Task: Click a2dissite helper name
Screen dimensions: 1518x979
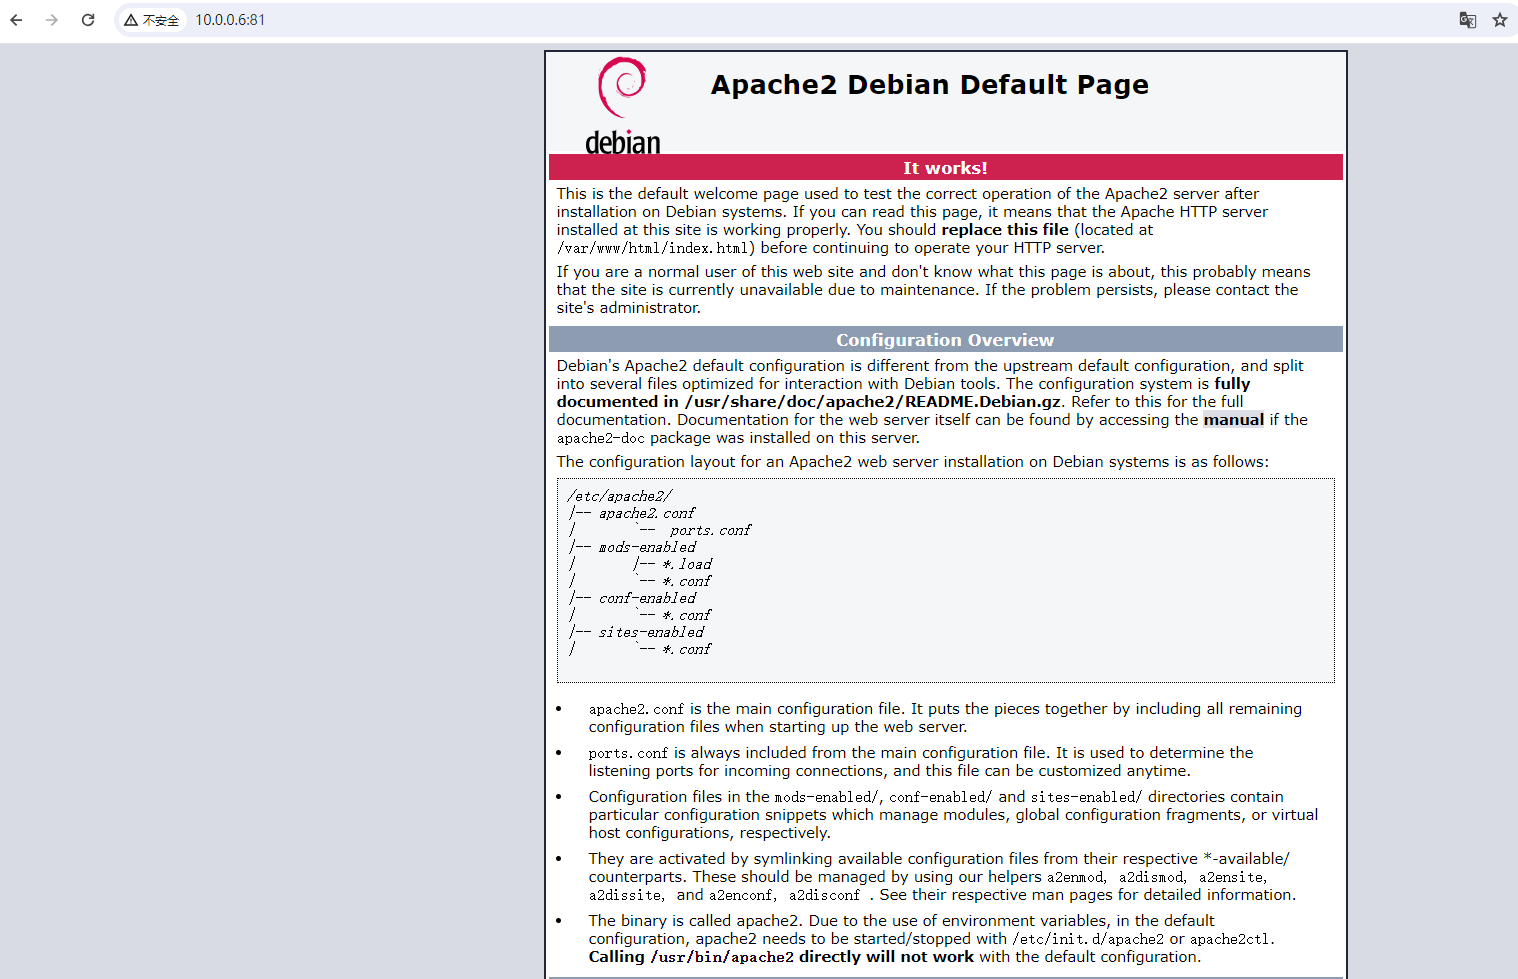Action: tap(625, 895)
